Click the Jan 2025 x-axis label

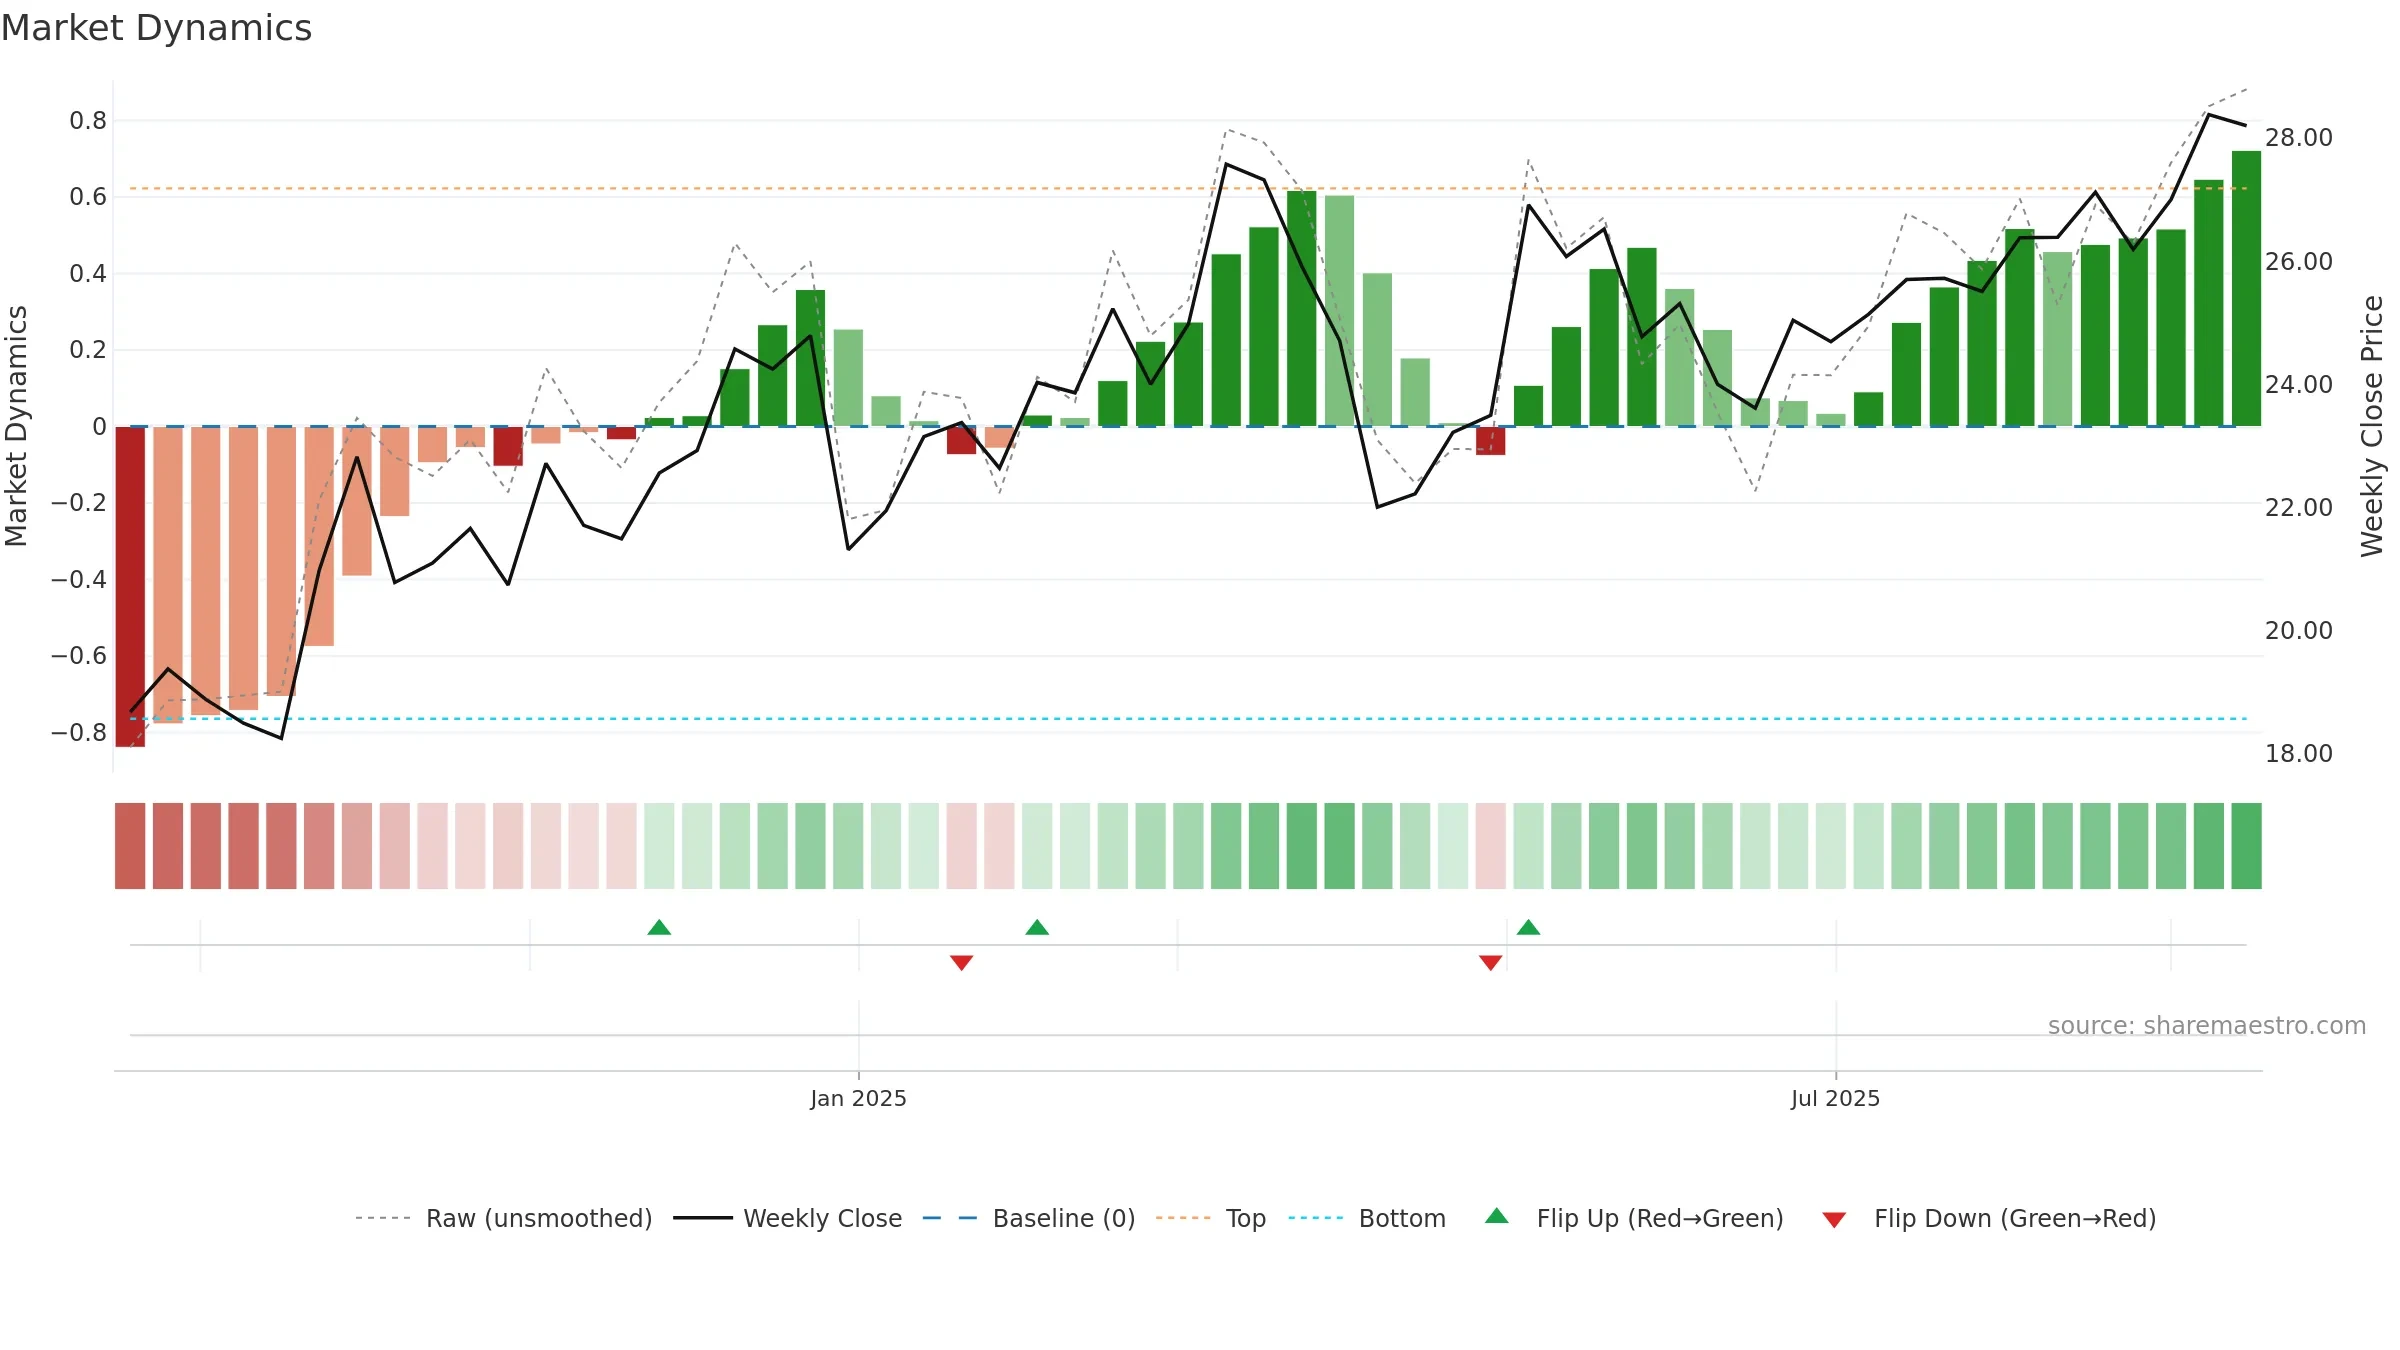(858, 1098)
